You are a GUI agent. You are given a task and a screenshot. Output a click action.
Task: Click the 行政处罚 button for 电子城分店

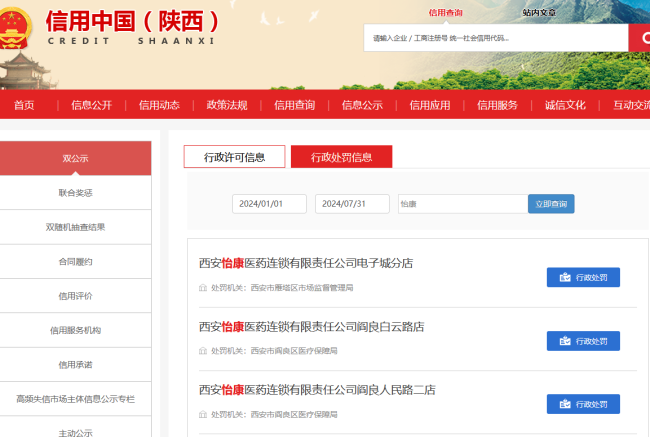pos(583,277)
